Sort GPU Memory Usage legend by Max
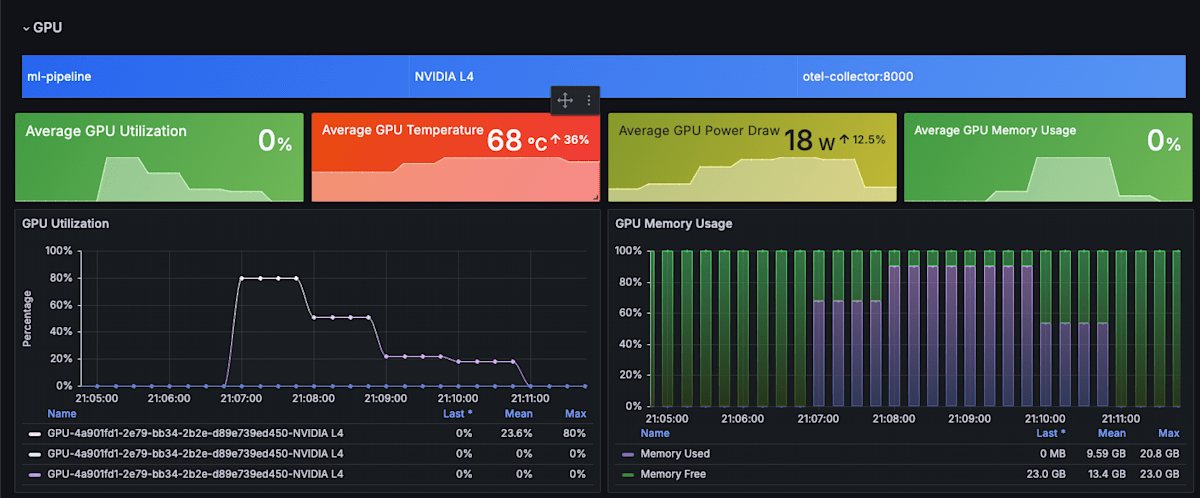1200x498 pixels. click(x=1169, y=433)
